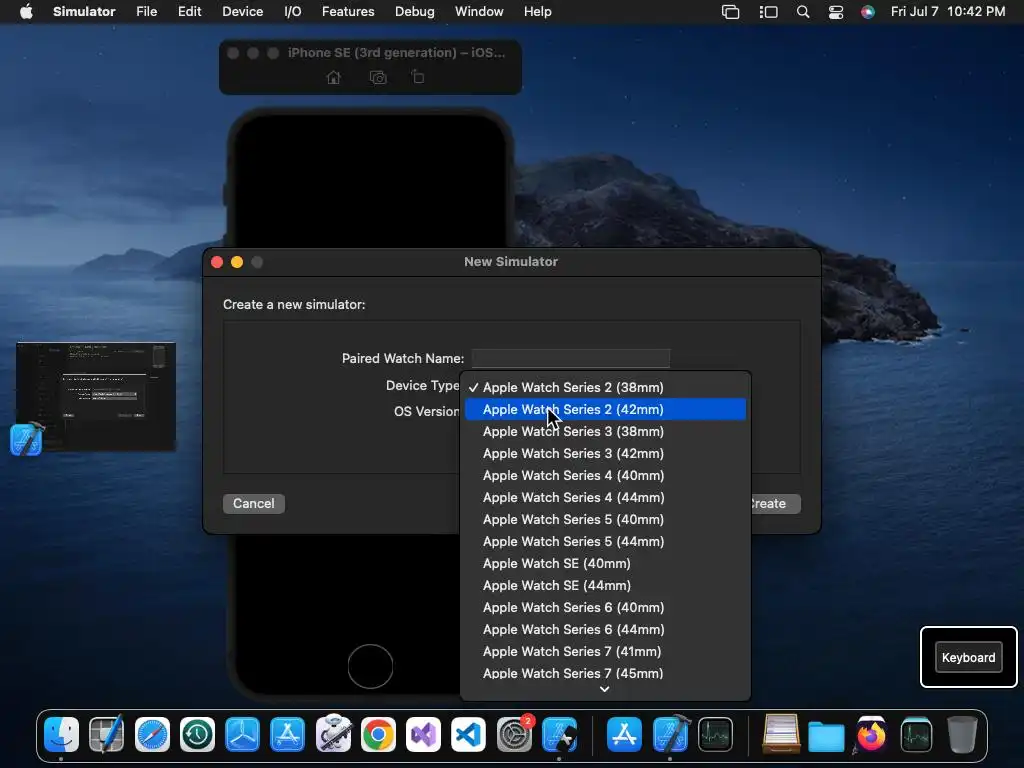
Task: Open Finder from the dock
Action: pyautogui.click(x=61, y=734)
